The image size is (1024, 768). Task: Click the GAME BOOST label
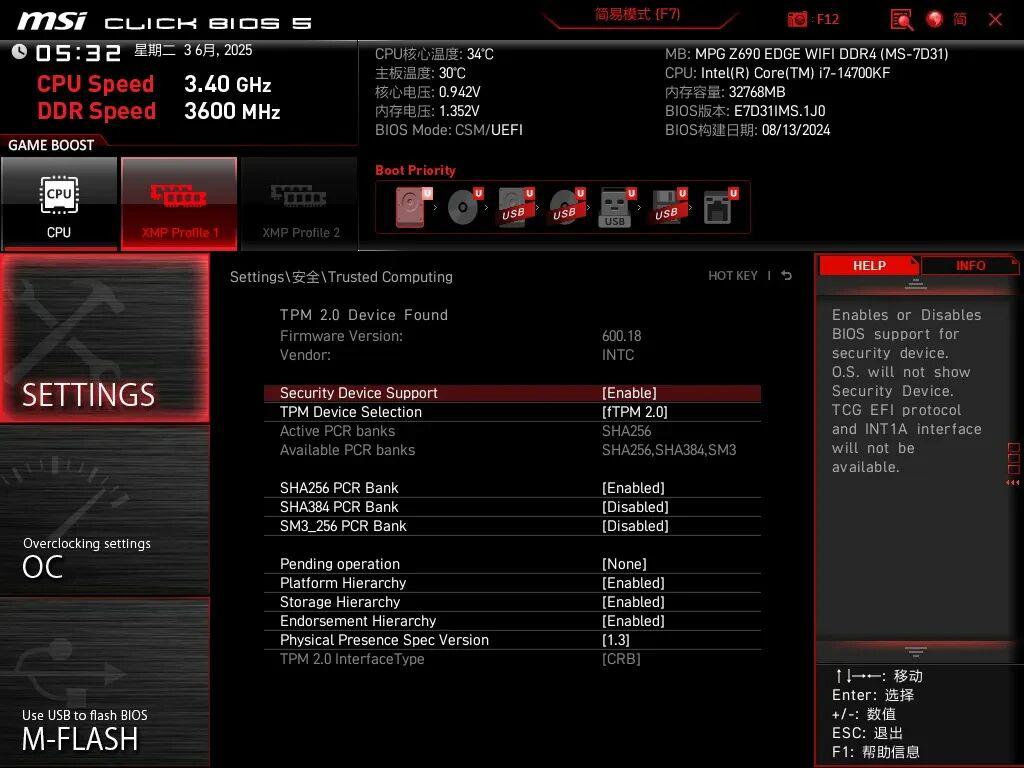[51, 145]
